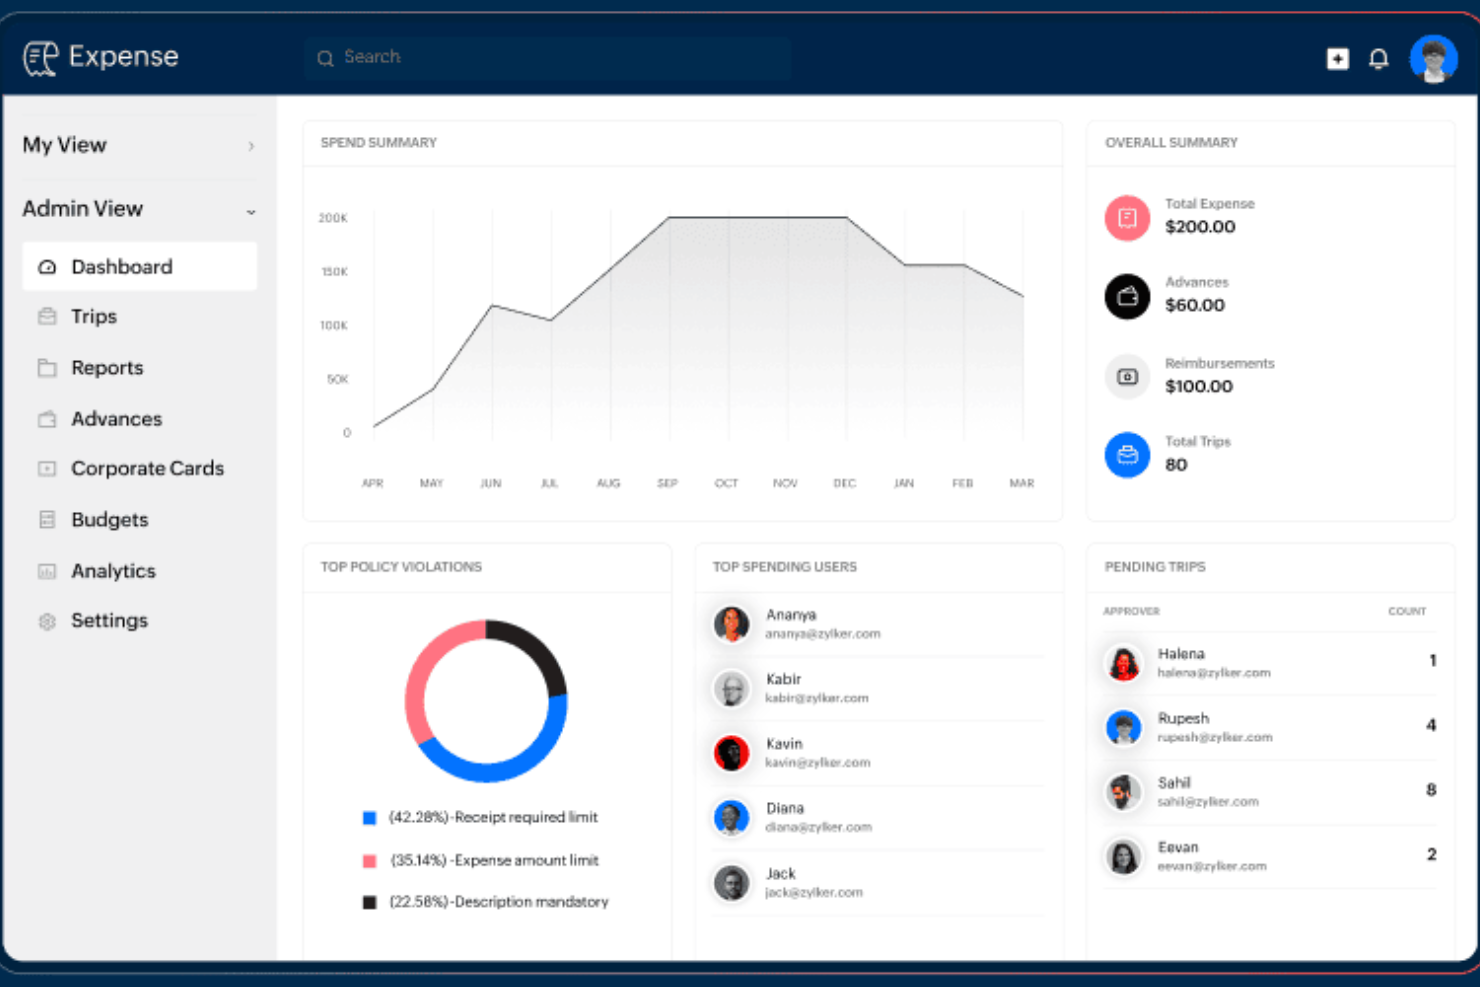
Task: Select the Trips icon in the sidebar
Action: (x=46, y=316)
